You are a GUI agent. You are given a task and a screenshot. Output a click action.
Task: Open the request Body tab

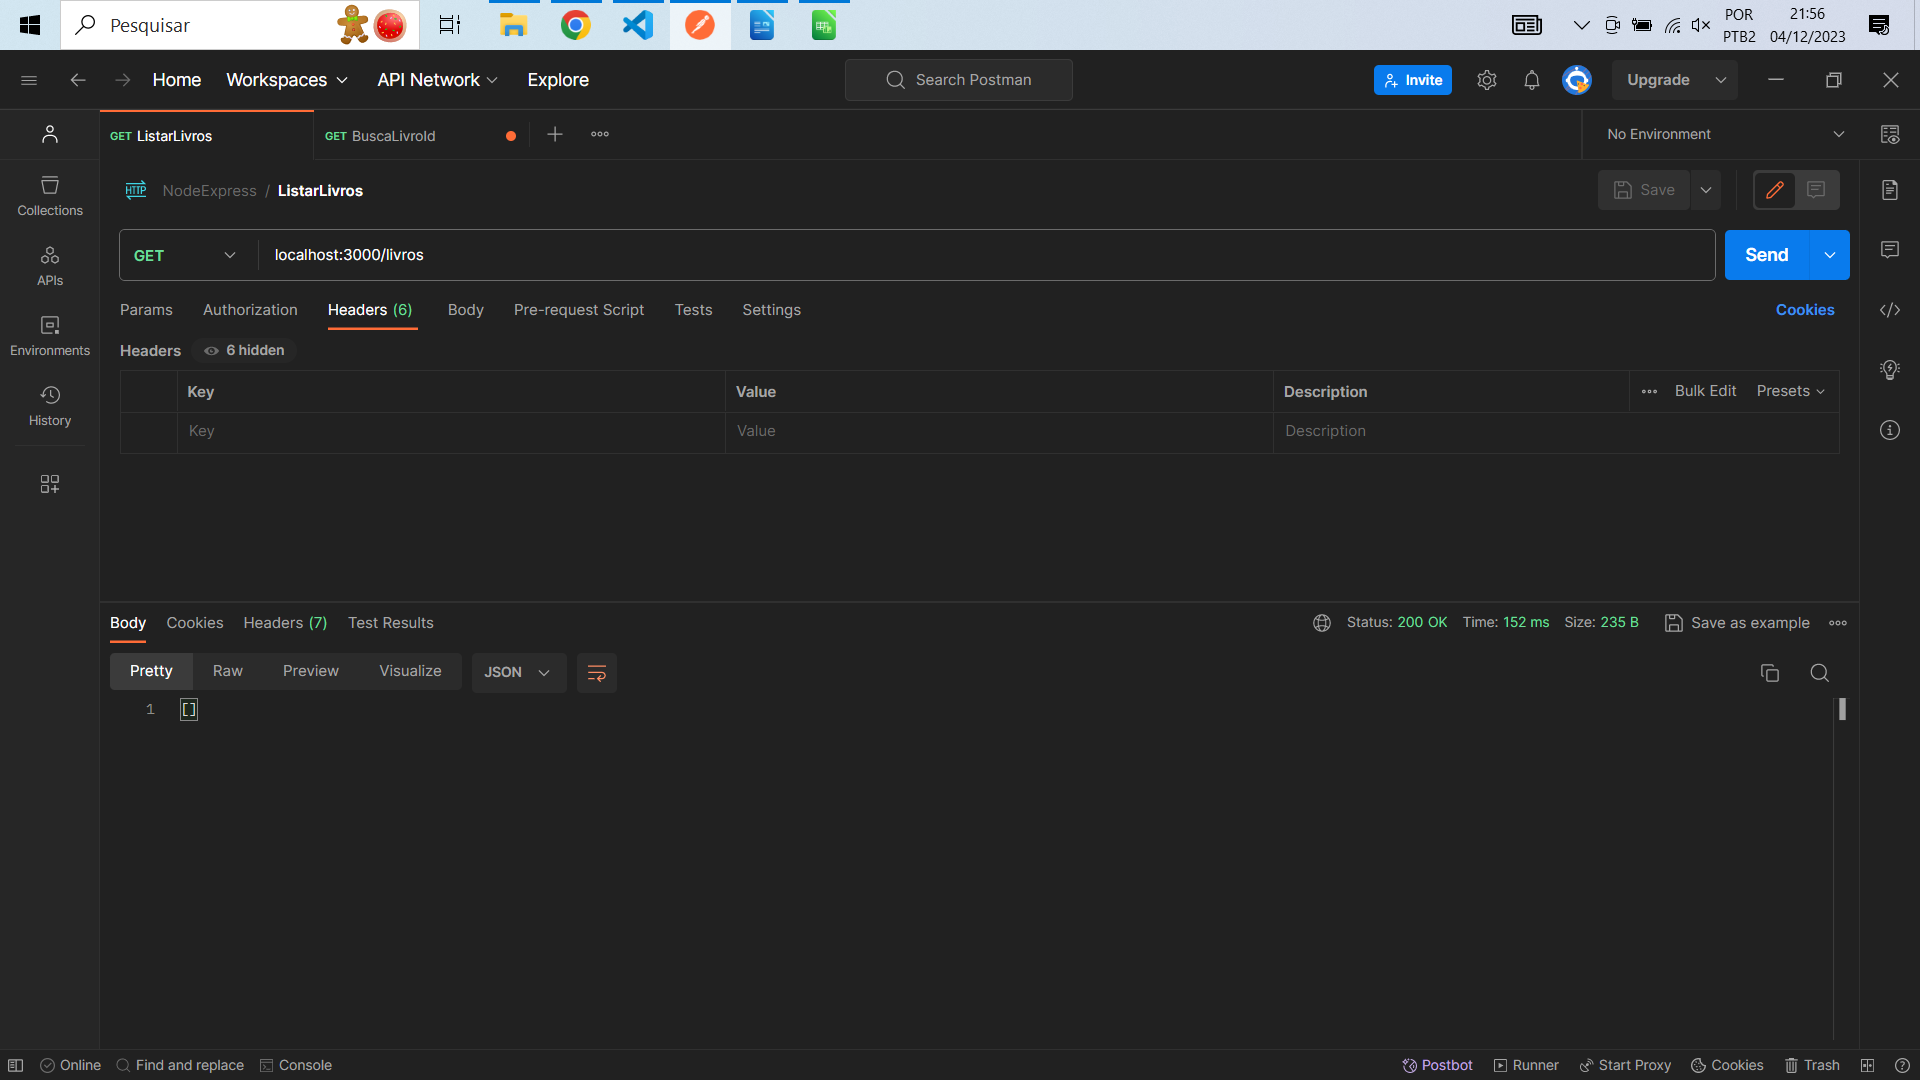[466, 310]
